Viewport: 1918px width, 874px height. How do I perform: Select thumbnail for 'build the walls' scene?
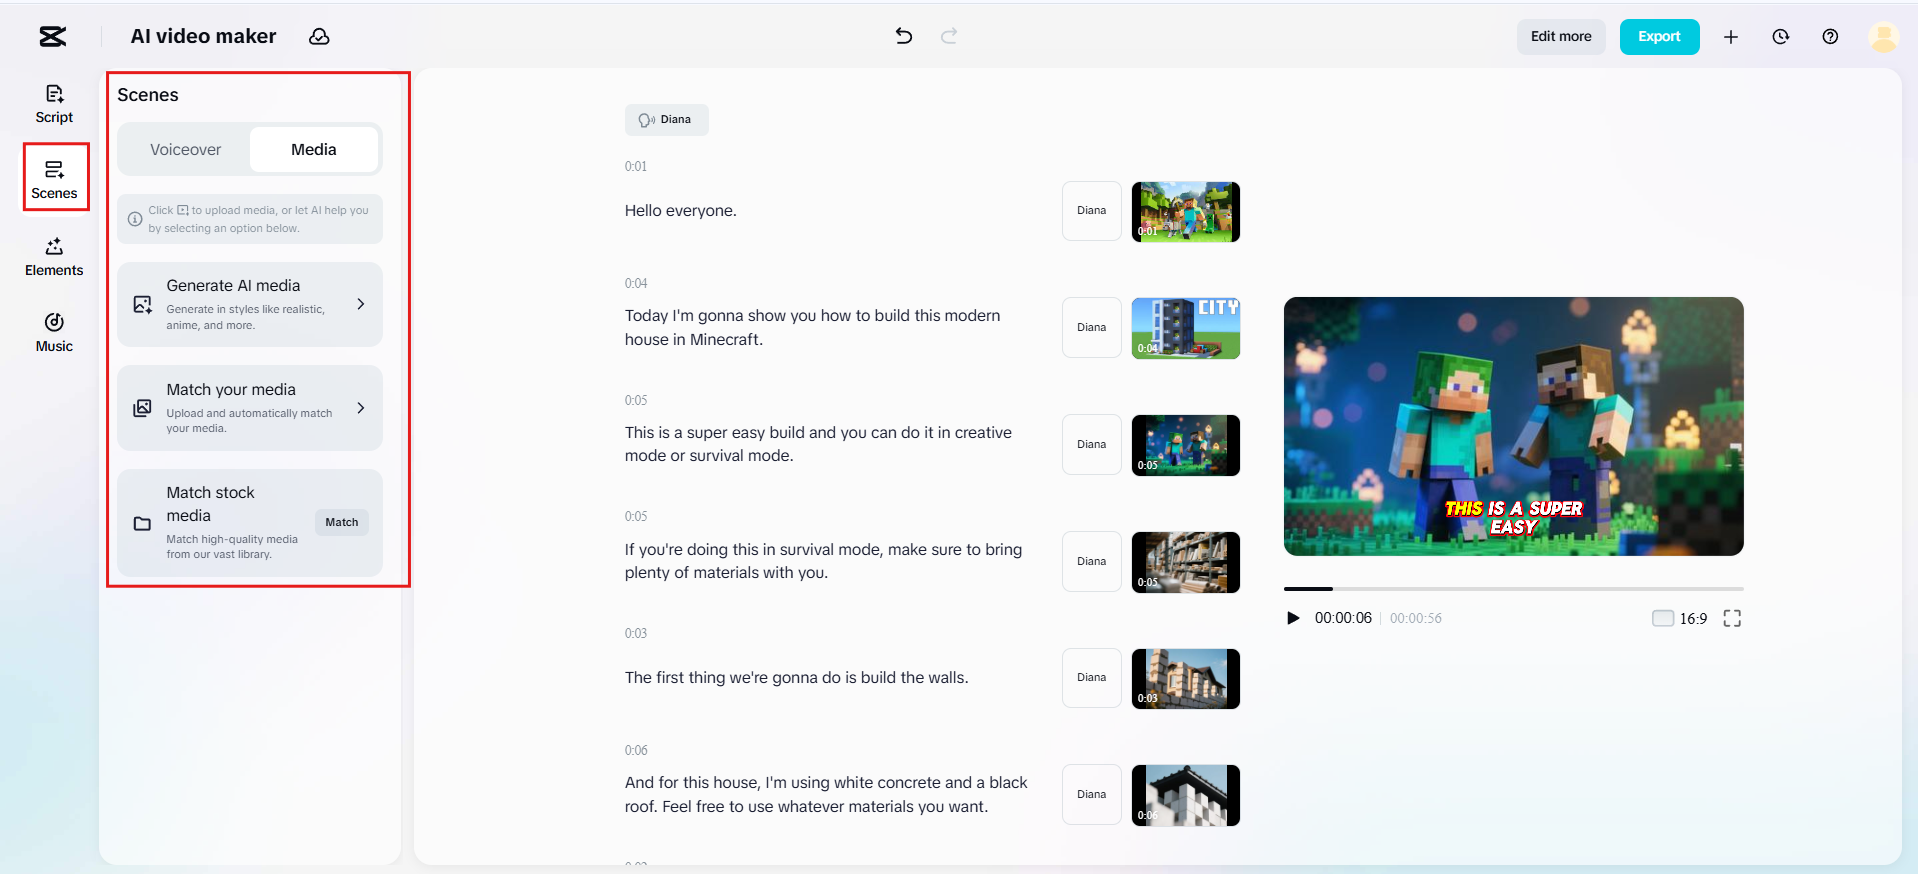(x=1186, y=679)
